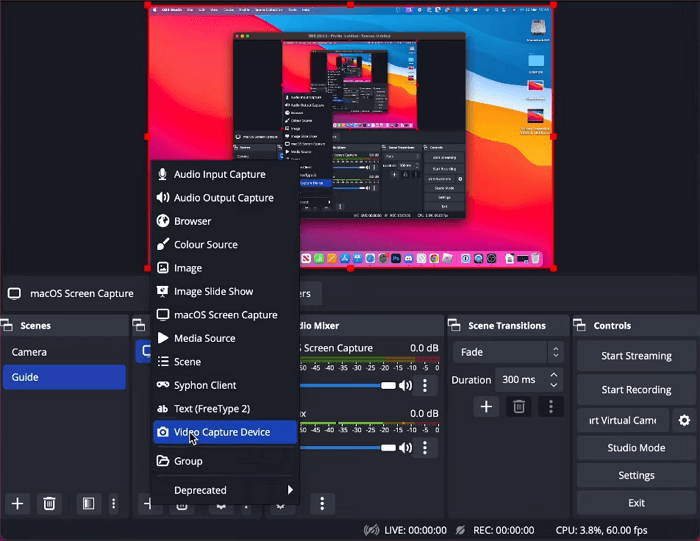Delete the selected scene with trash icon

pos(49,504)
